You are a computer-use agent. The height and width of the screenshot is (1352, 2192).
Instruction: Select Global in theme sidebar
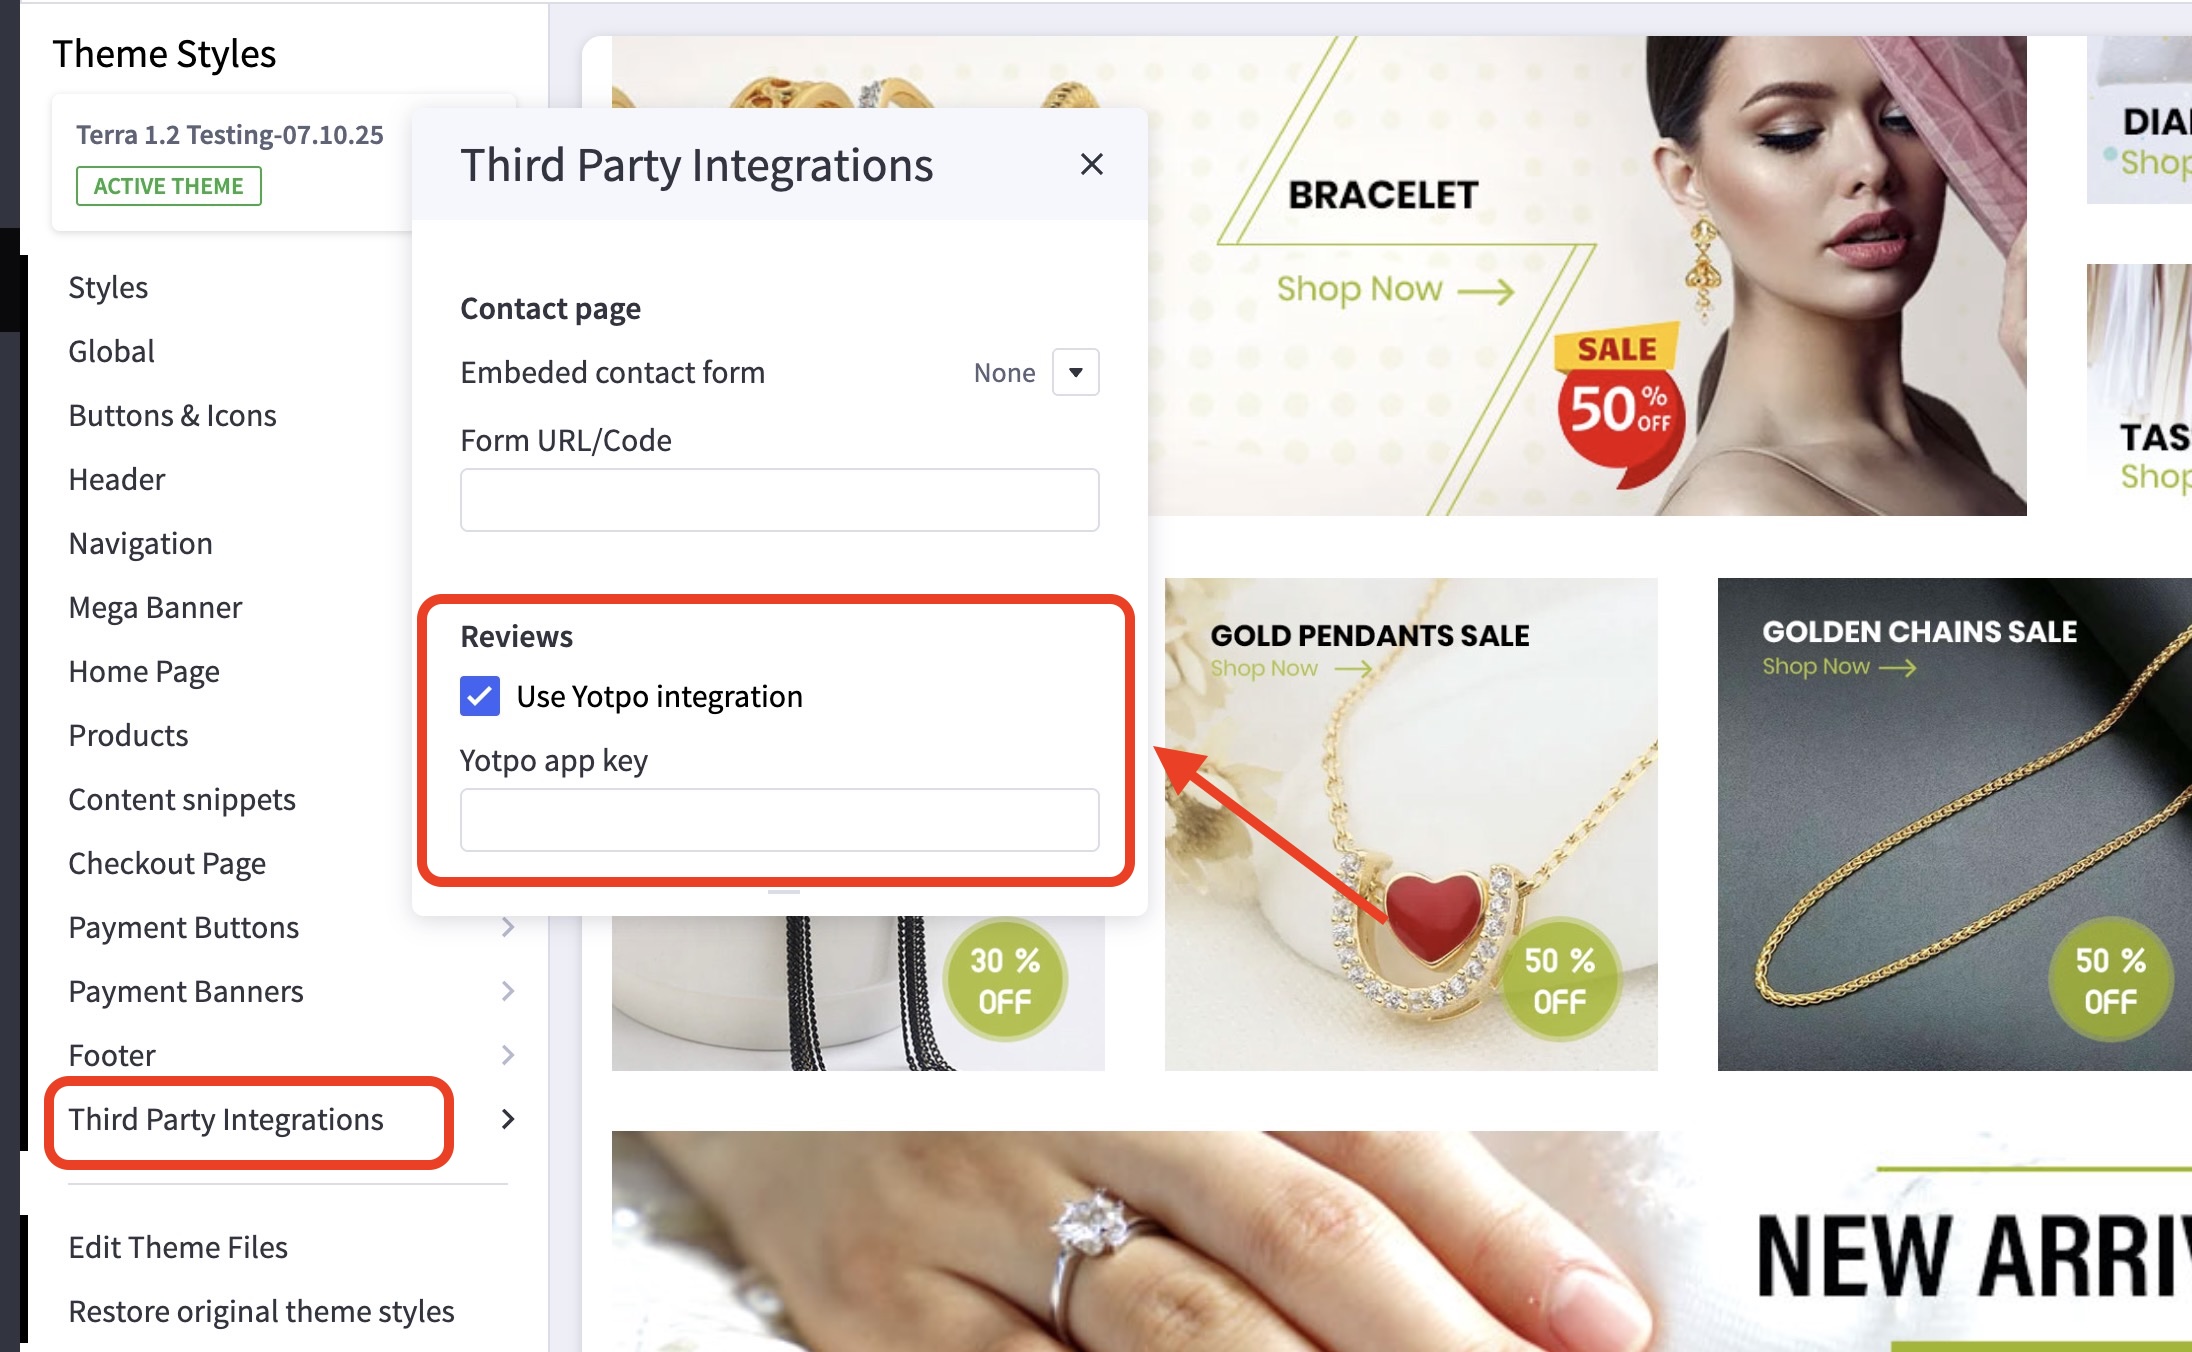pos(111,351)
